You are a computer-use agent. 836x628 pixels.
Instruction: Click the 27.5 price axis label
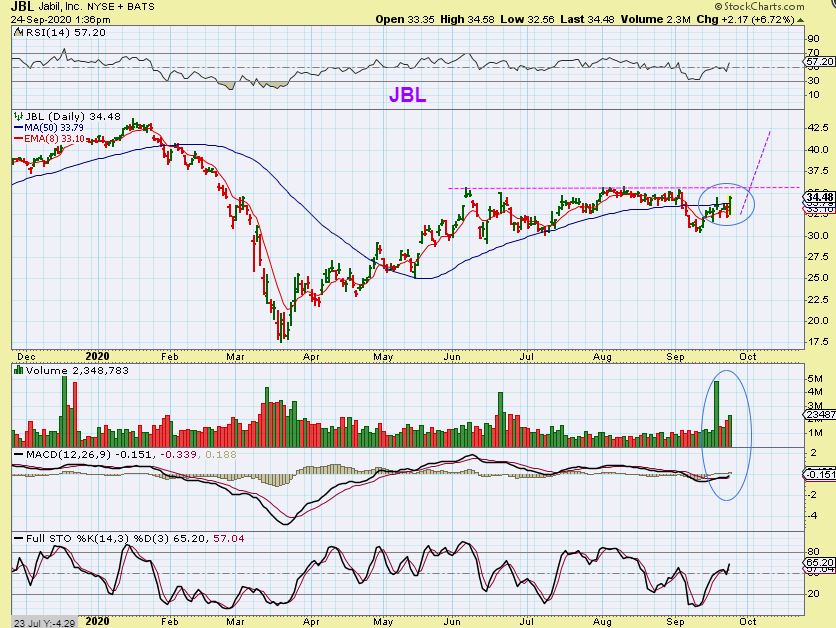tap(818, 256)
